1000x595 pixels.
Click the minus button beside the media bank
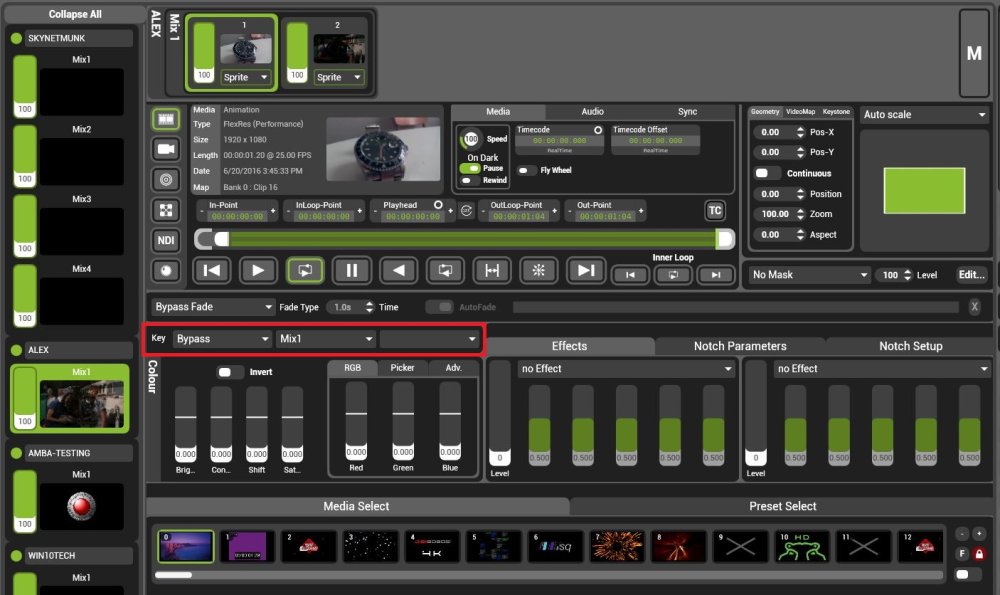pyautogui.click(x=962, y=533)
